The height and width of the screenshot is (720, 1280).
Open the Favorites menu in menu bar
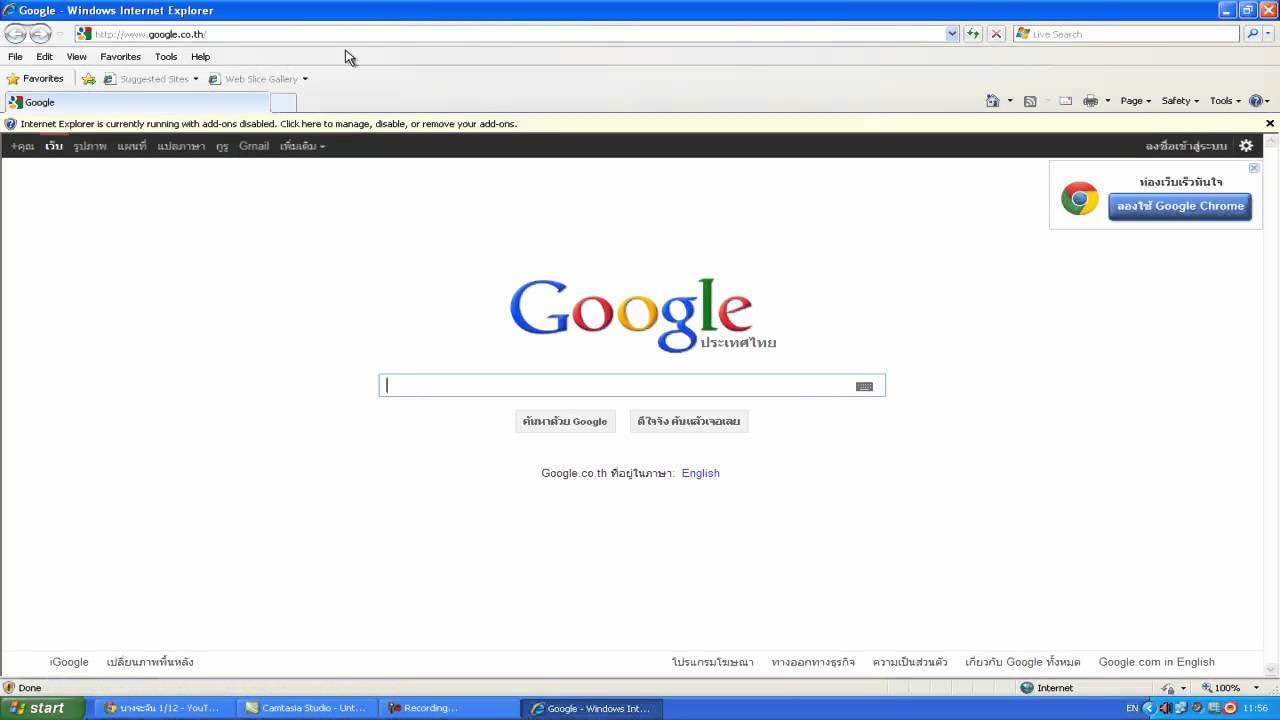[120, 57]
